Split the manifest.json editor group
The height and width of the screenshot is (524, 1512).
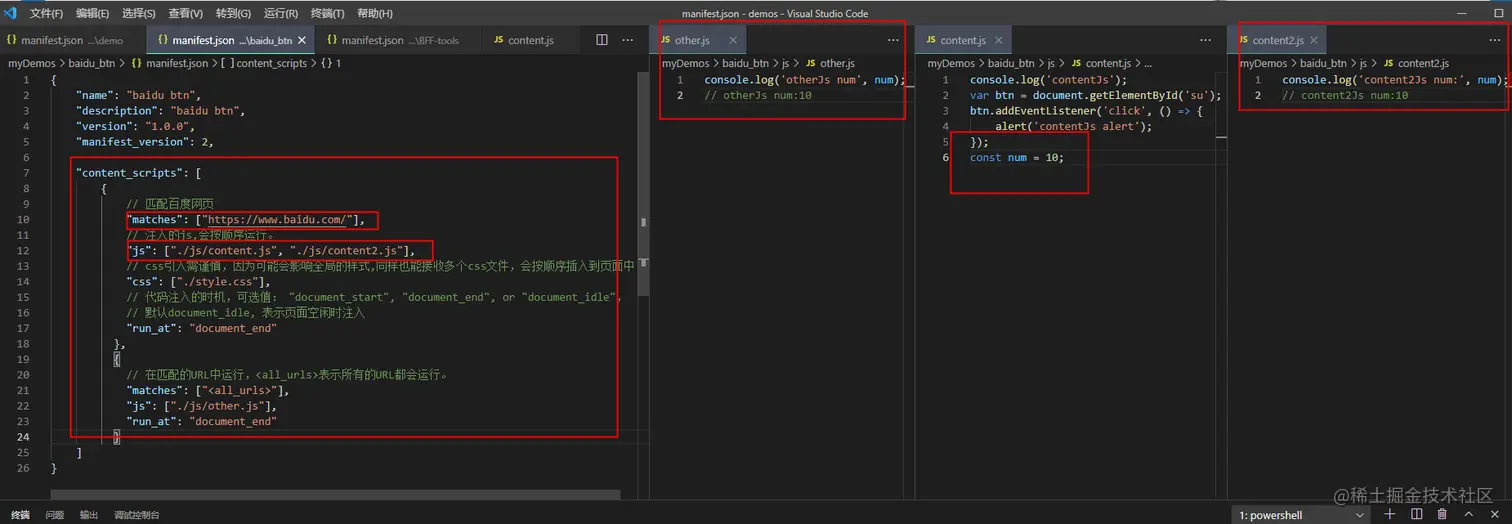pos(602,40)
